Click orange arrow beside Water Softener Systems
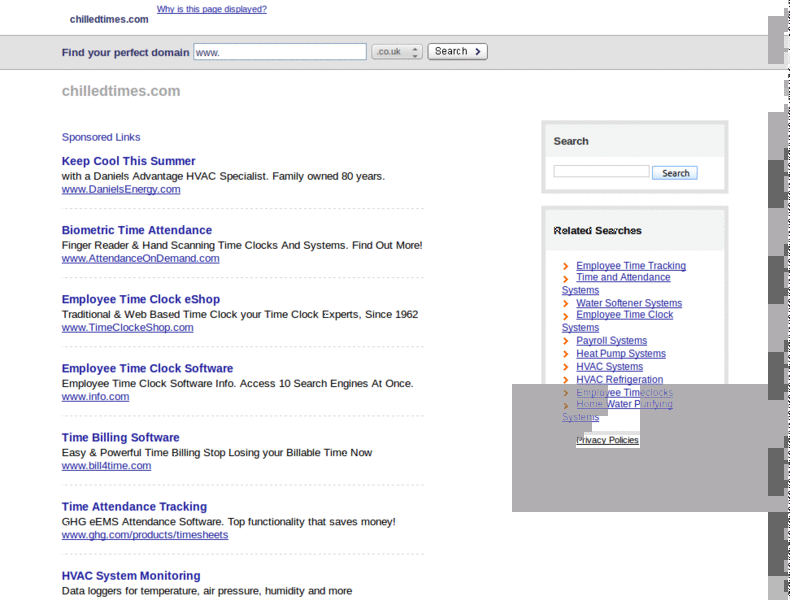Screen dimensions: 800x600 (x=565, y=304)
